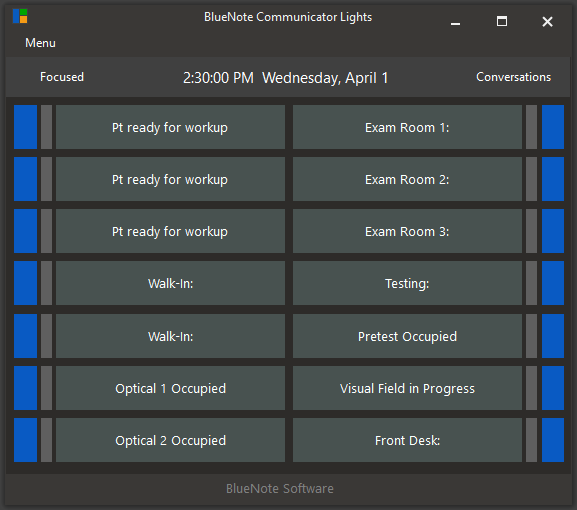Click the time and date display
The image size is (577, 510).
coord(286,78)
